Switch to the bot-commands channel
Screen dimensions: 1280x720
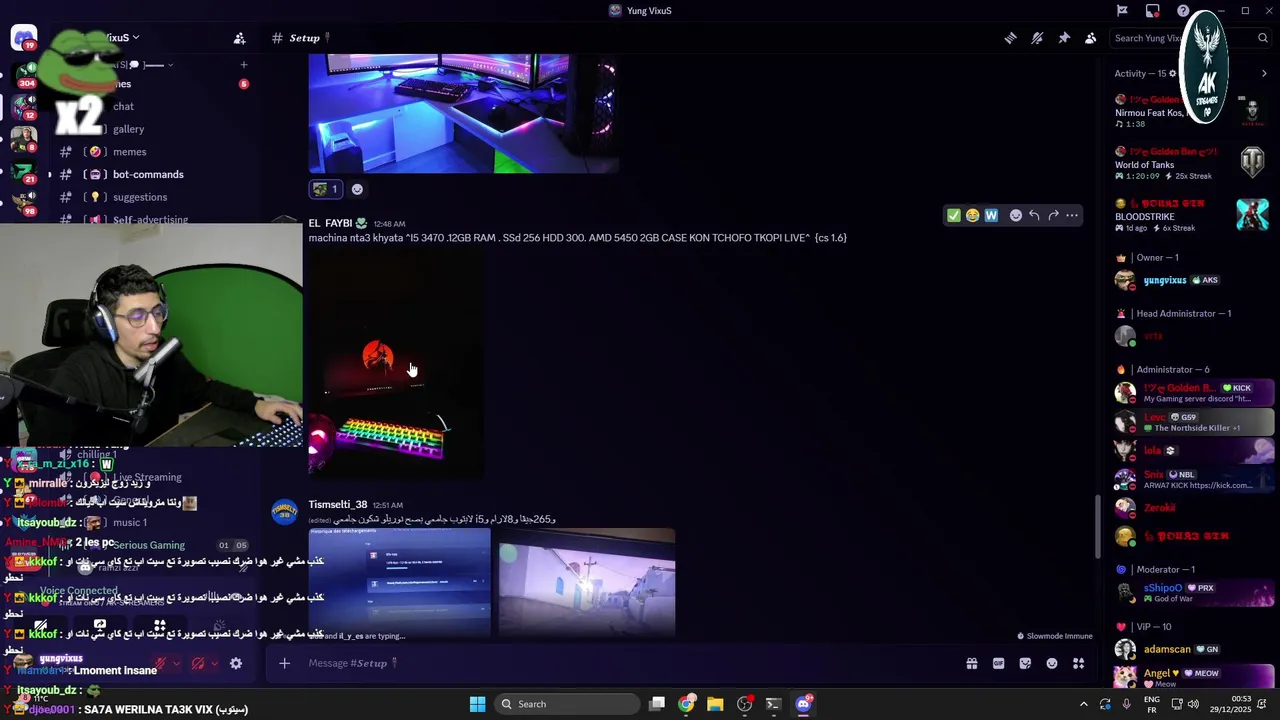point(150,174)
